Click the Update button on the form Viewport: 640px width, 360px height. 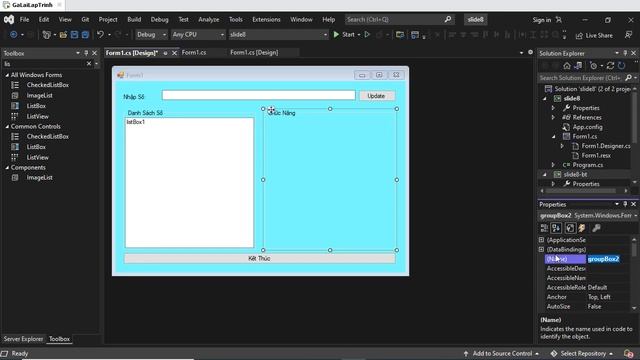(x=376, y=96)
